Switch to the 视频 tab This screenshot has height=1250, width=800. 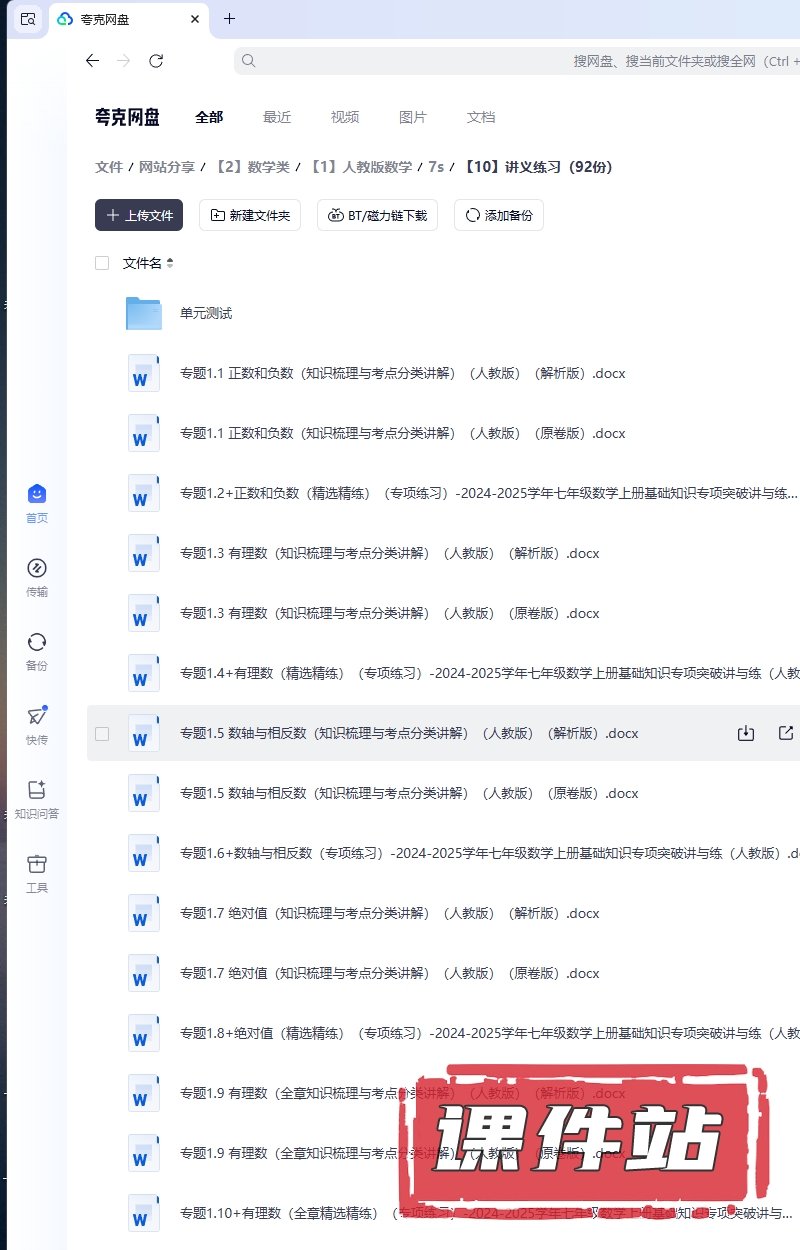coord(345,117)
